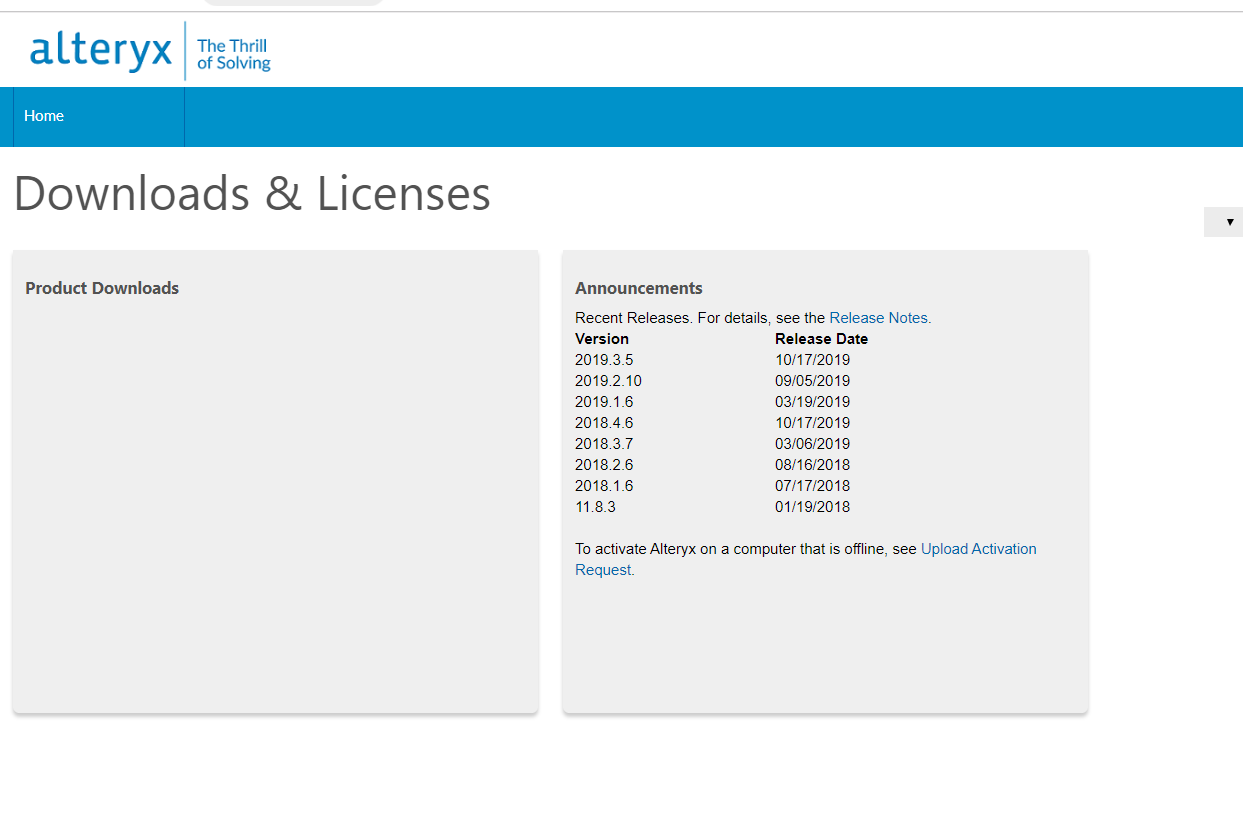Screen dimensions: 1243x820
Task: Click version 2018.1.6
Action: coord(604,485)
